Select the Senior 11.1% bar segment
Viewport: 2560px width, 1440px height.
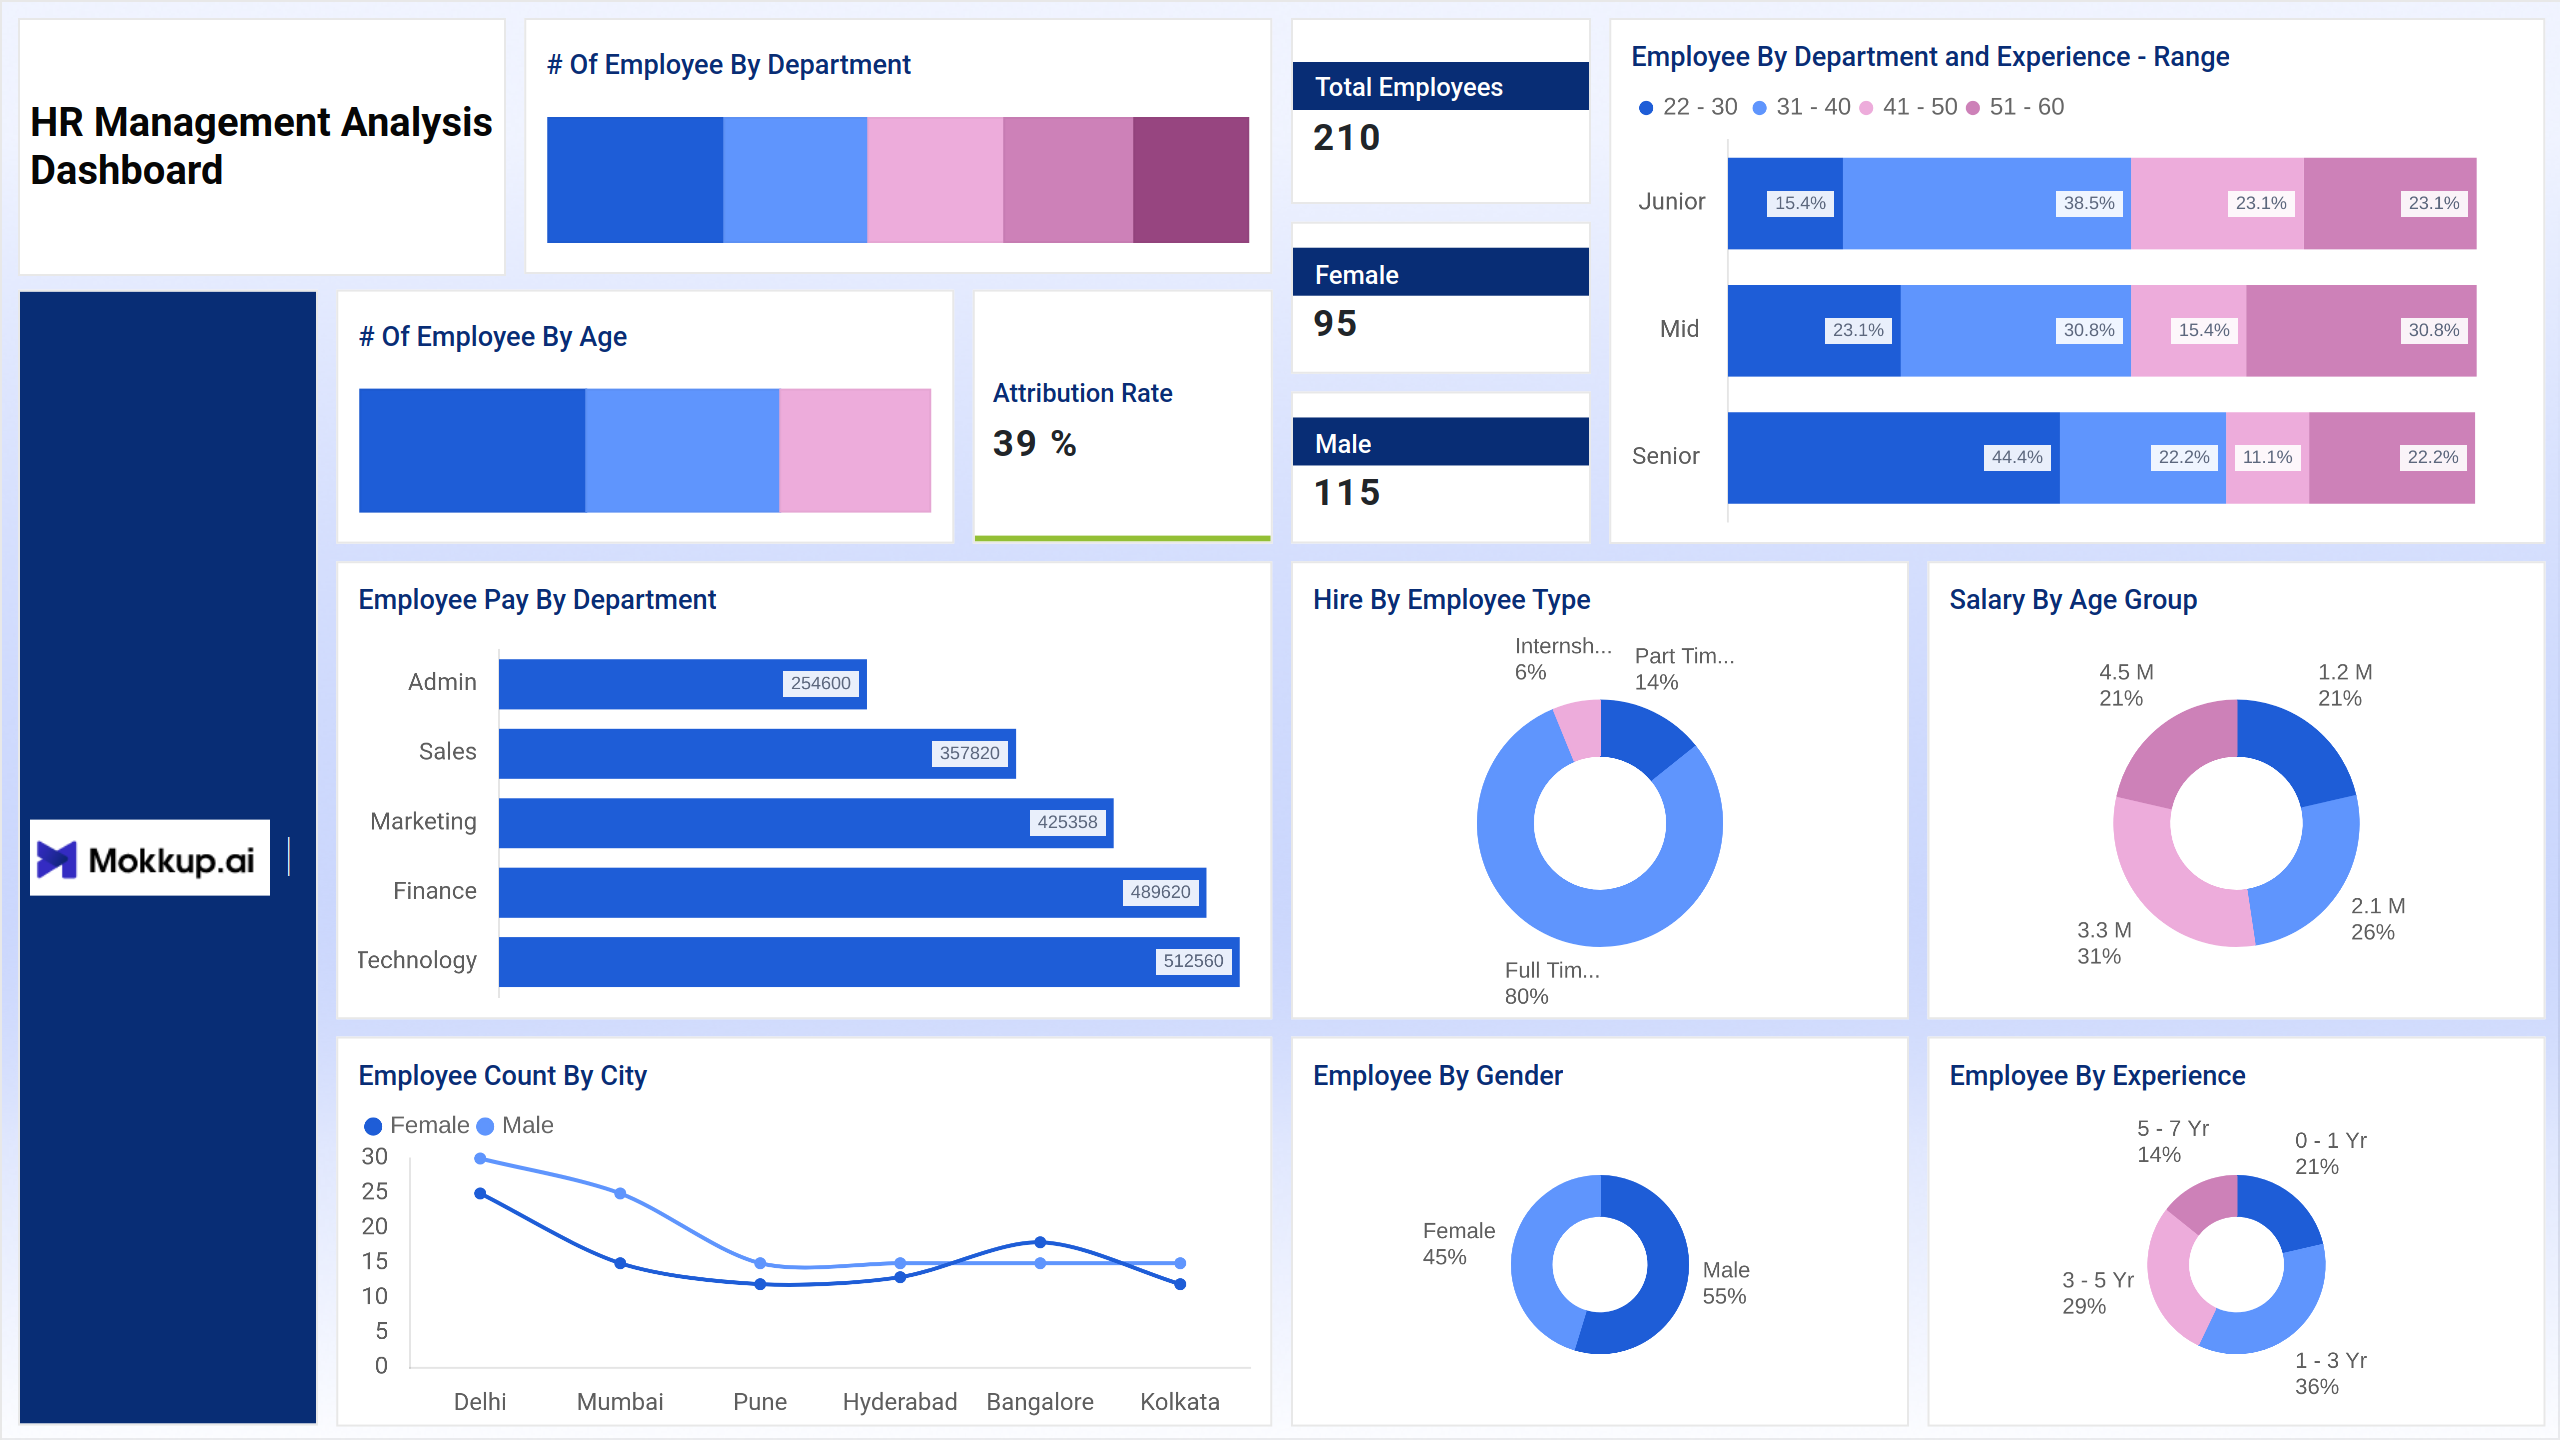click(x=2267, y=457)
